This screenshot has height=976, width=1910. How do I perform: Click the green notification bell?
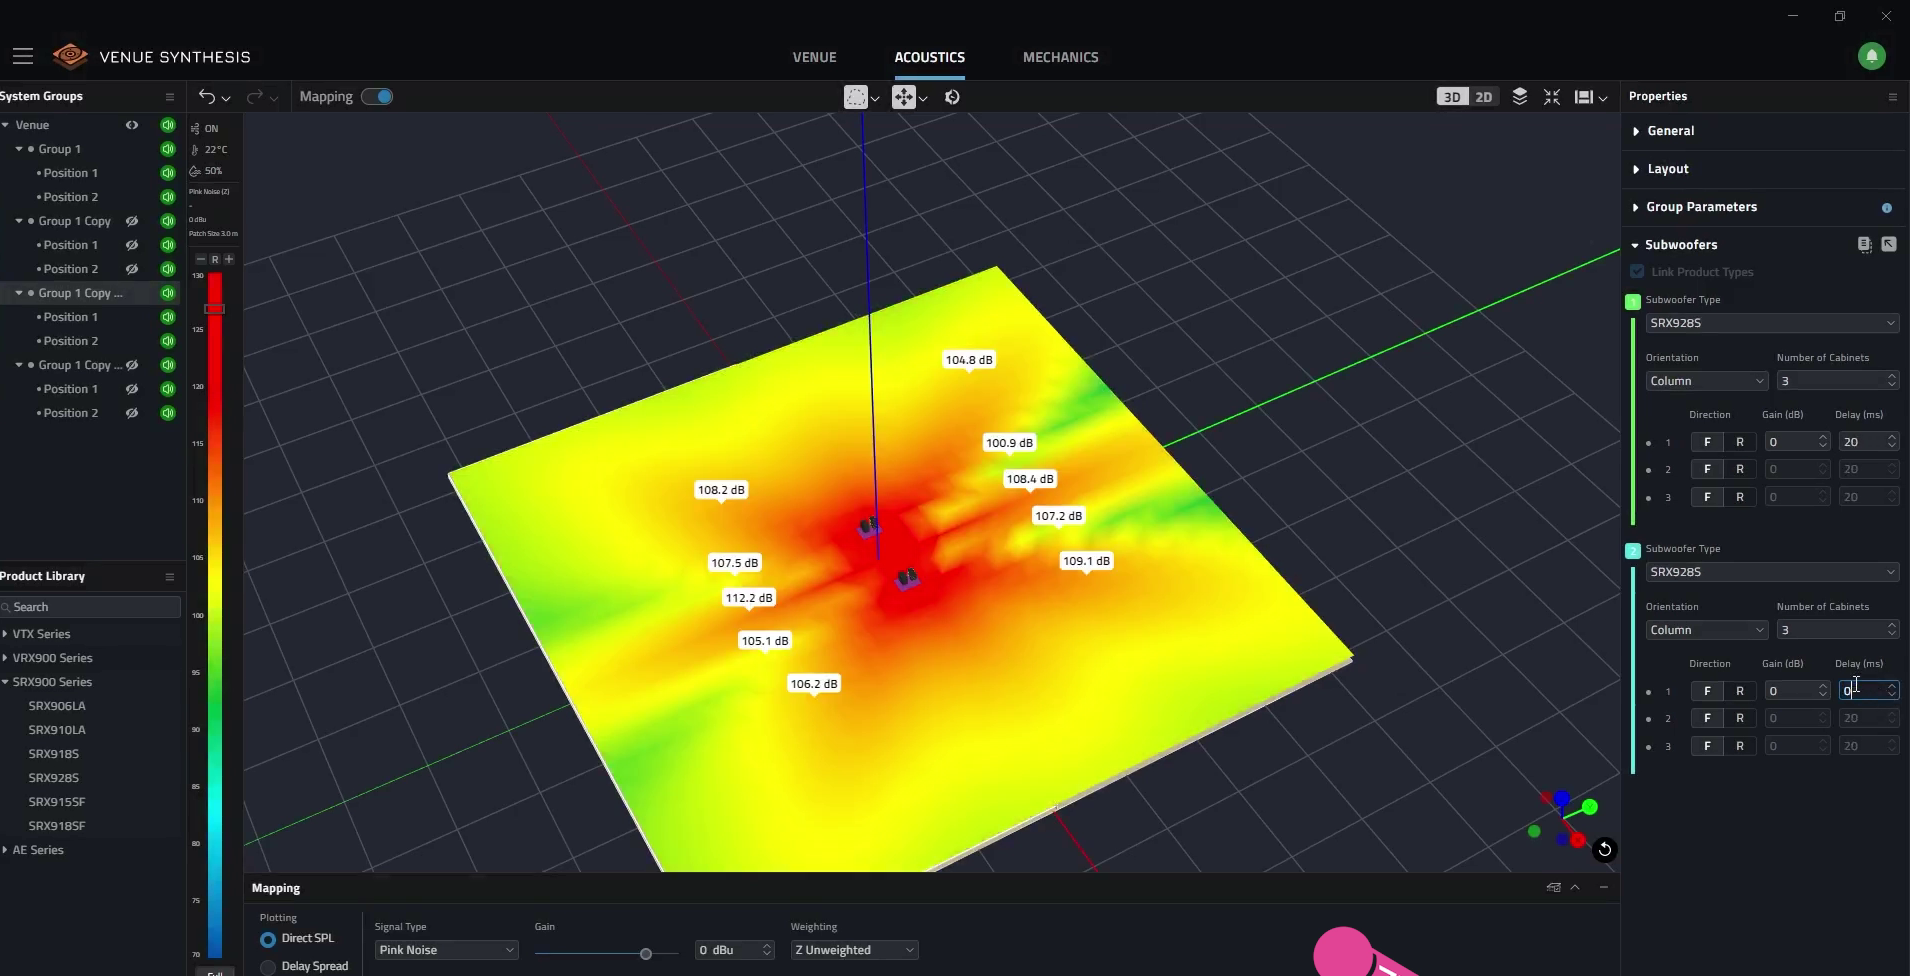[x=1871, y=56]
